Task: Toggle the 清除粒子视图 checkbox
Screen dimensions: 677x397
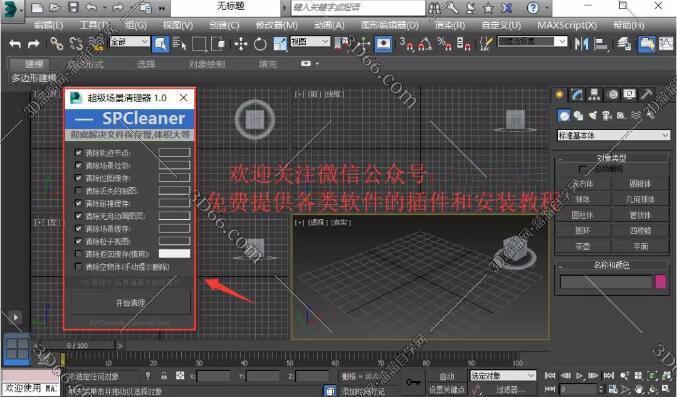Action: (x=78, y=241)
